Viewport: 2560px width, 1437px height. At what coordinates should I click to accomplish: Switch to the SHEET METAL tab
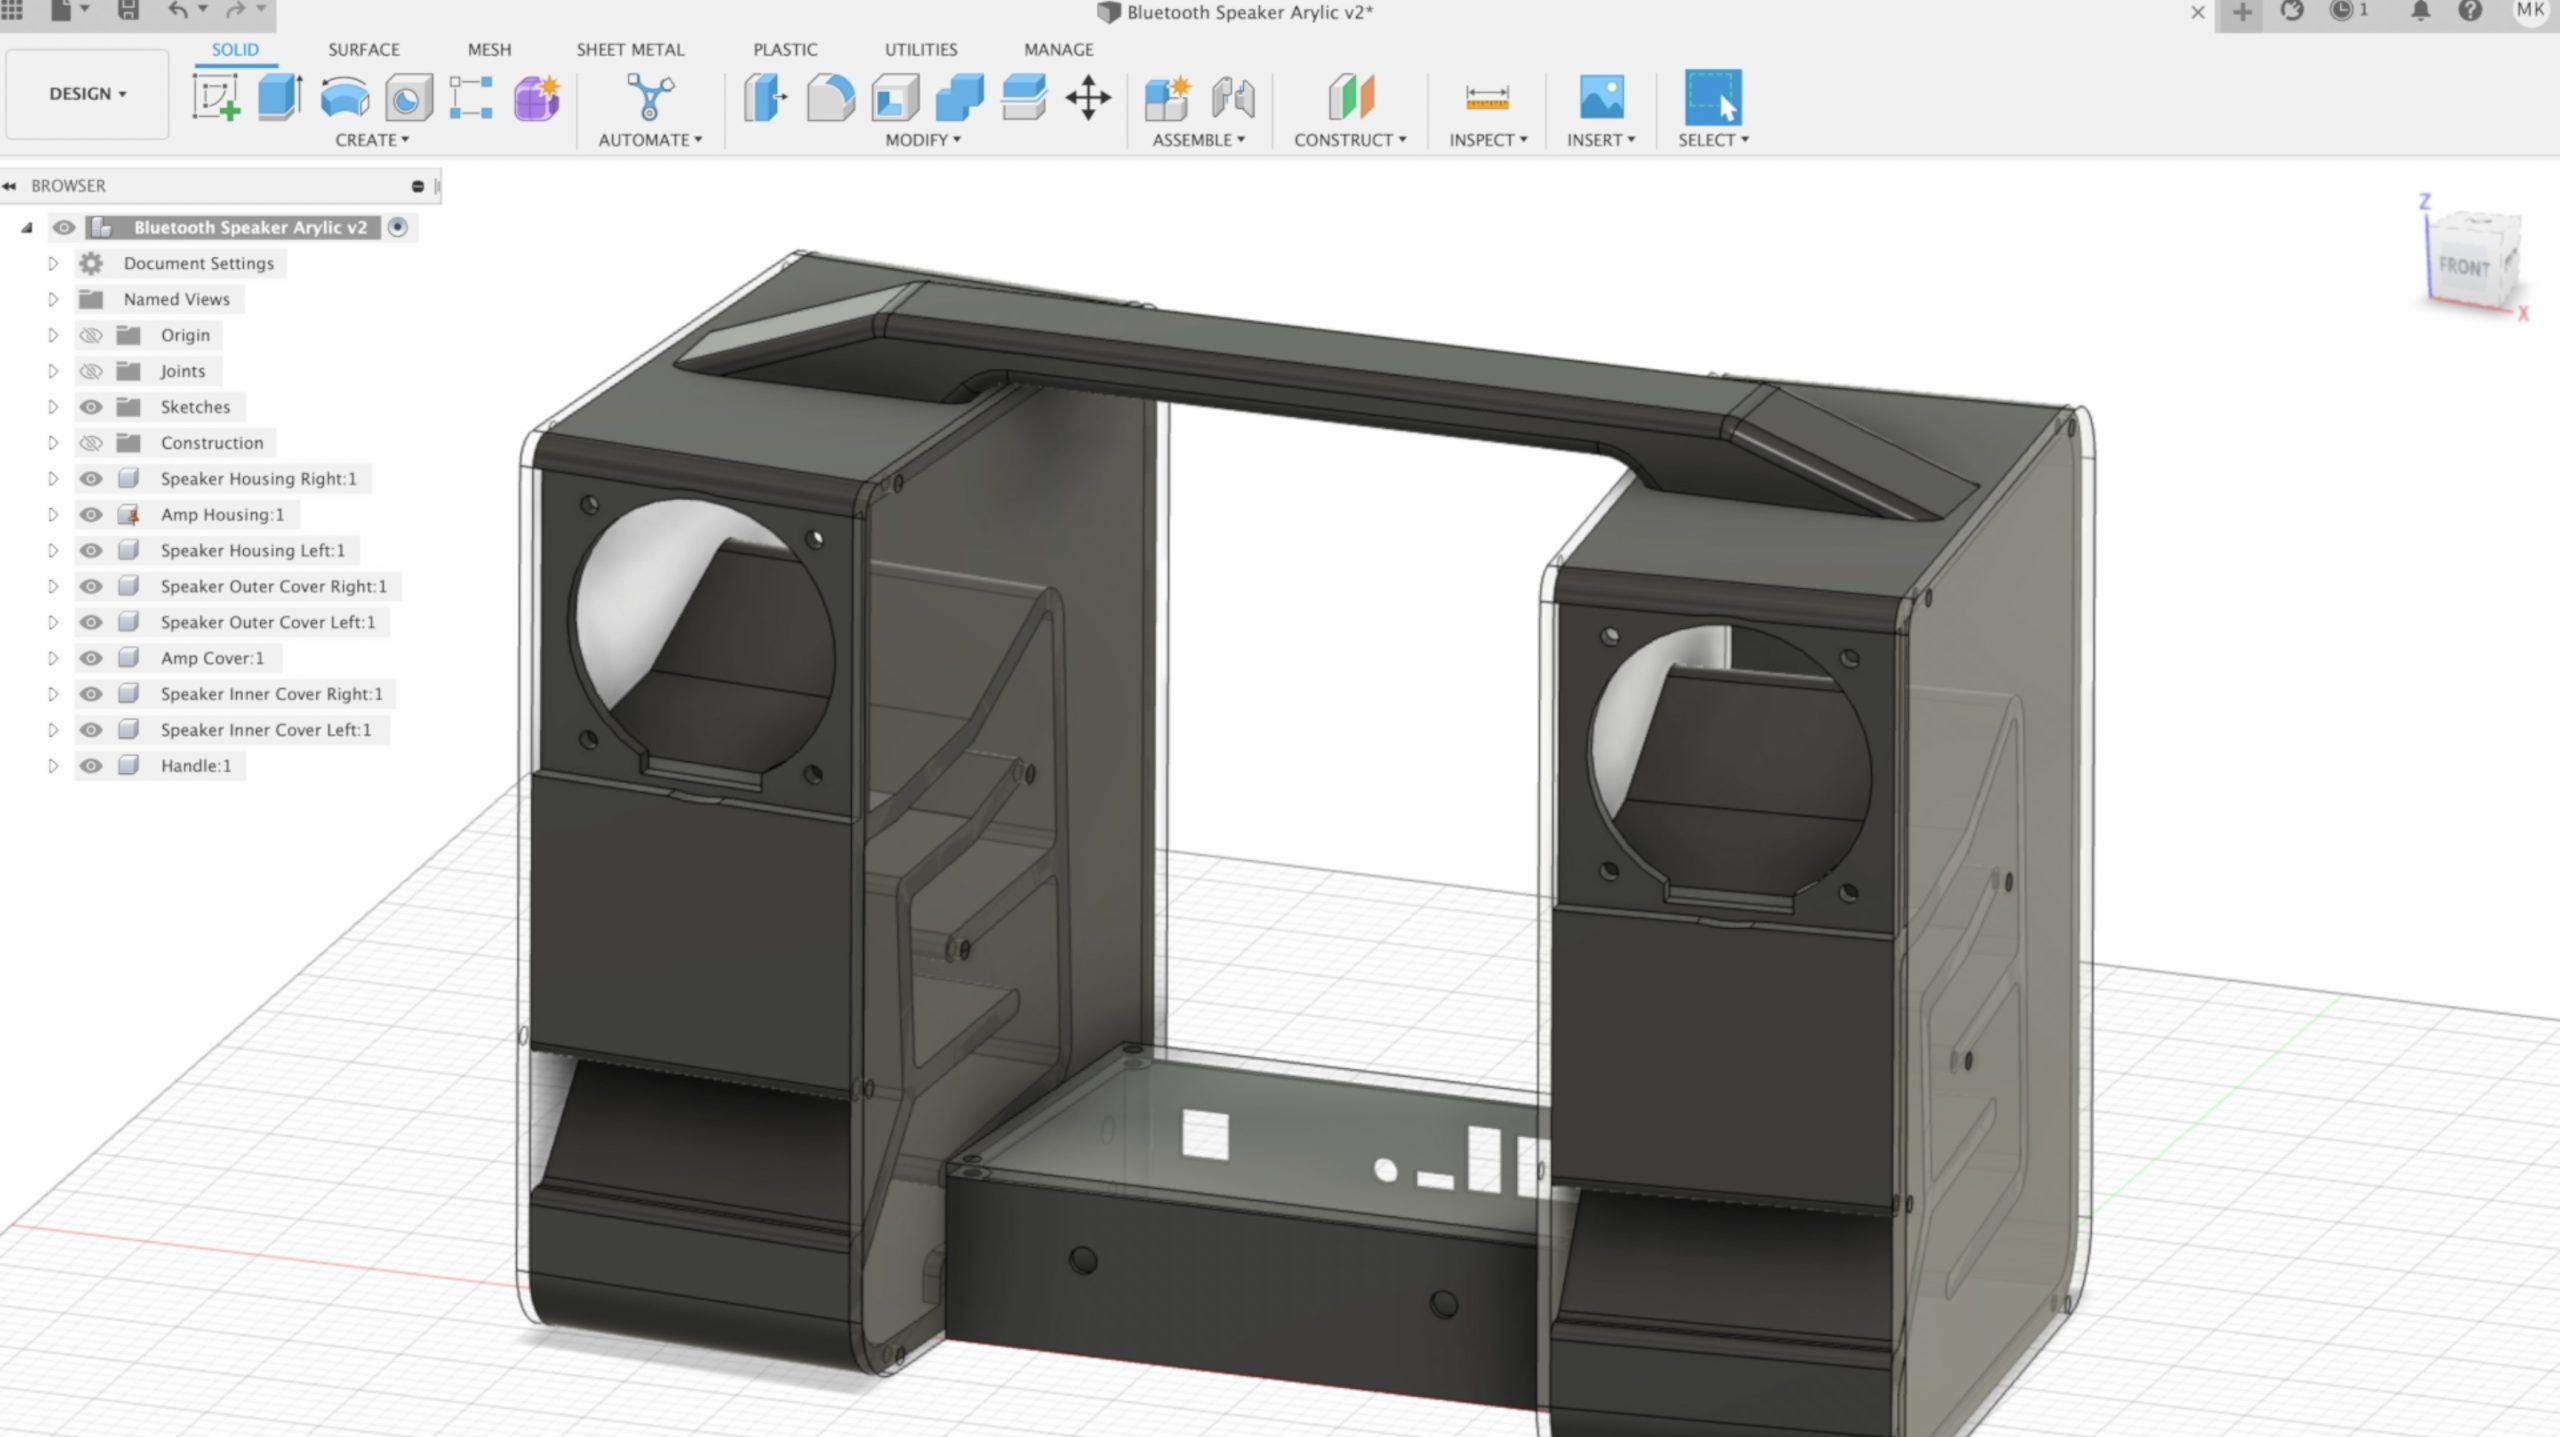pos(630,49)
